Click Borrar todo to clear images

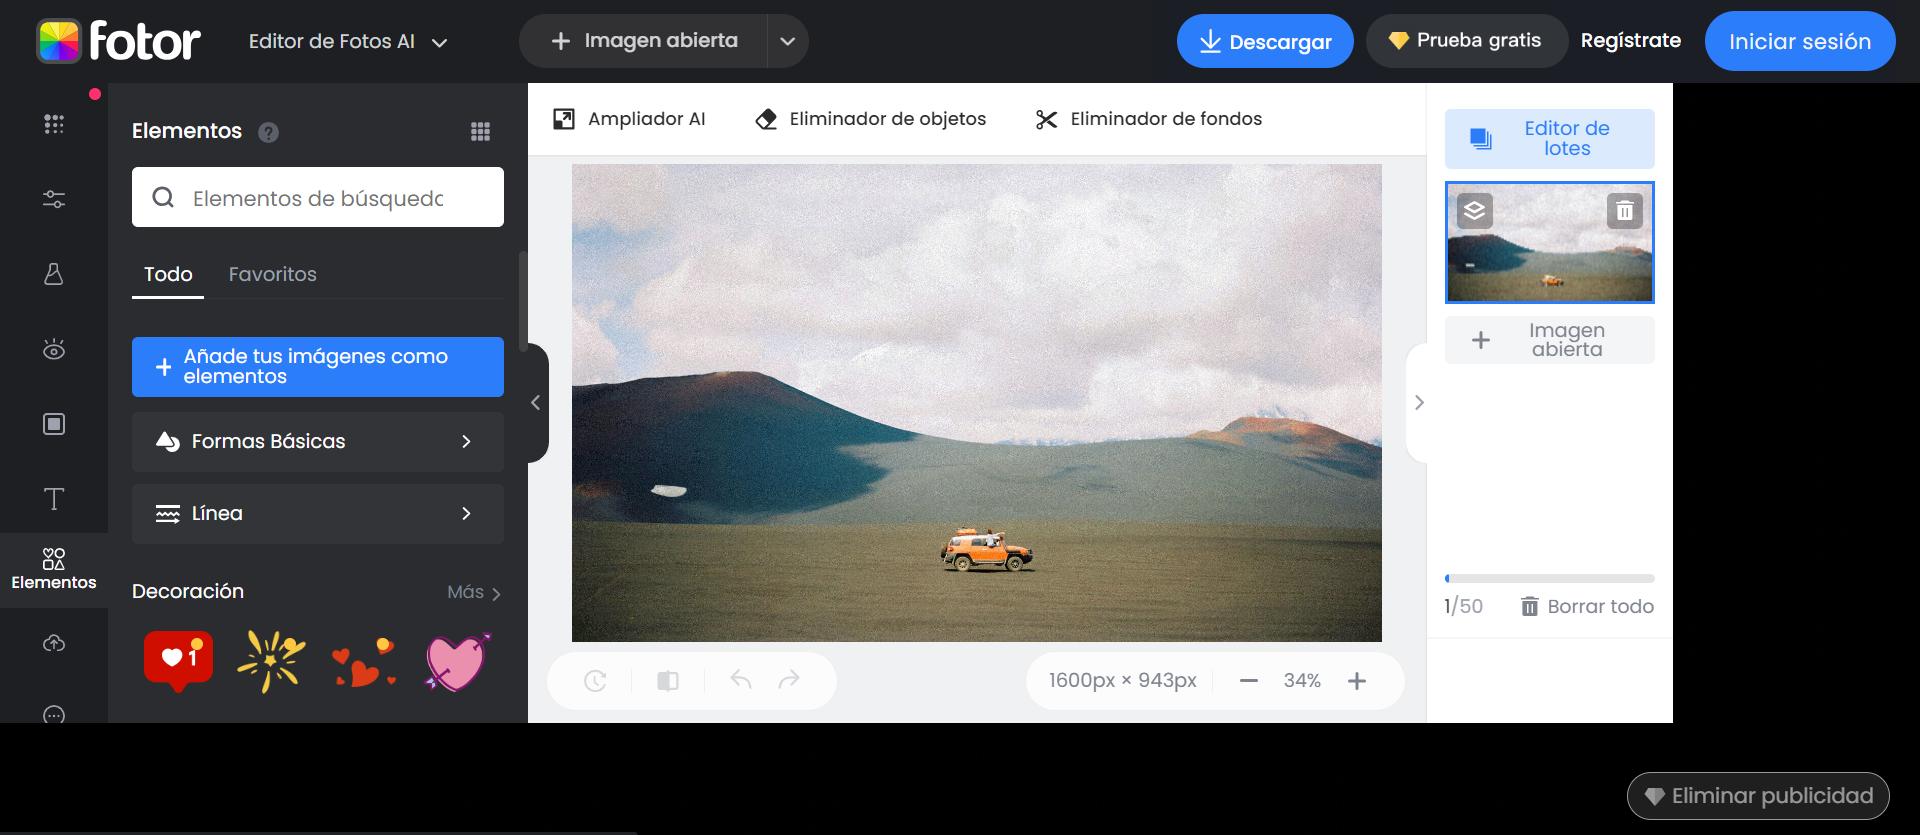pyautogui.click(x=1587, y=607)
